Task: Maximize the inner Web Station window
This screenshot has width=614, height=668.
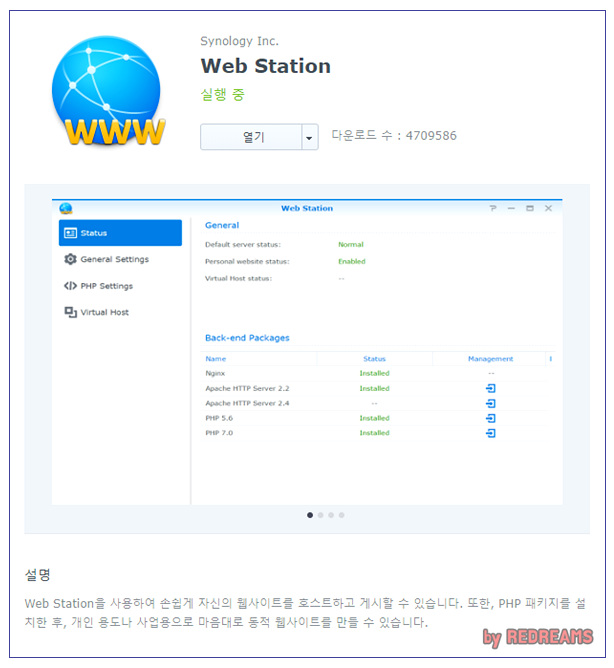Action: (530, 208)
